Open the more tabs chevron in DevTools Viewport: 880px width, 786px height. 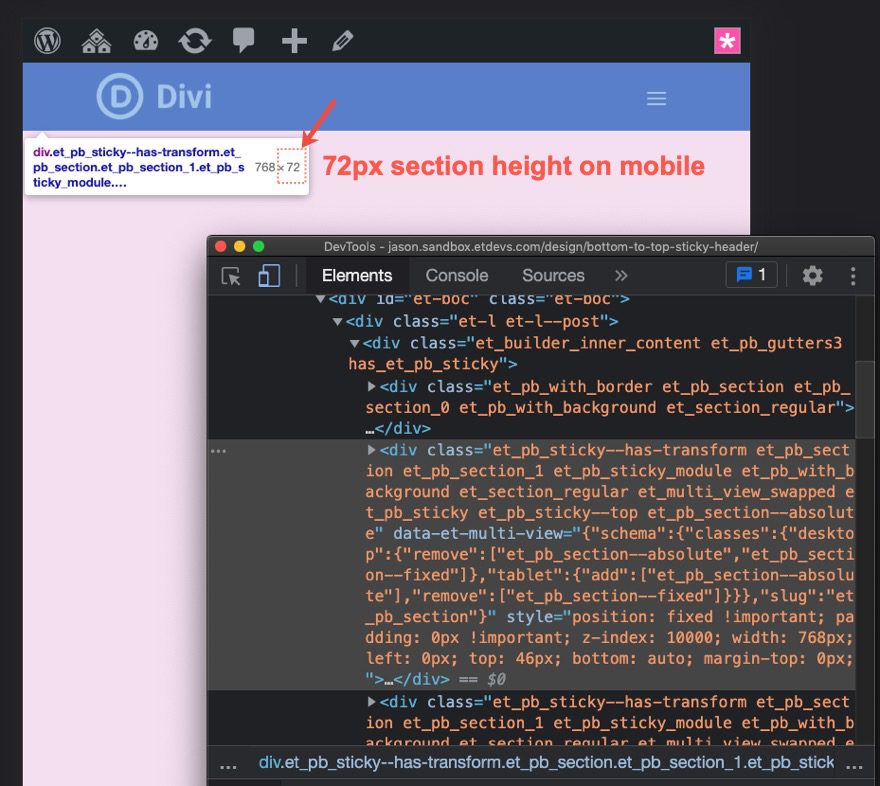pyautogui.click(x=621, y=274)
